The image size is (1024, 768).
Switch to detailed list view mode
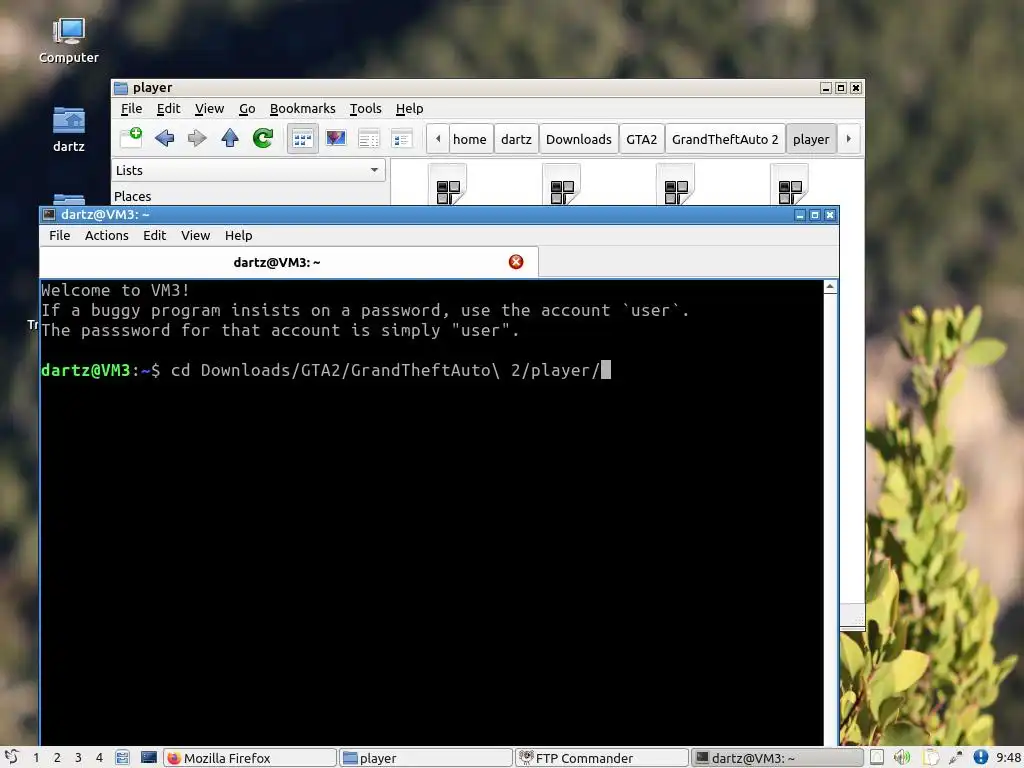click(x=402, y=138)
